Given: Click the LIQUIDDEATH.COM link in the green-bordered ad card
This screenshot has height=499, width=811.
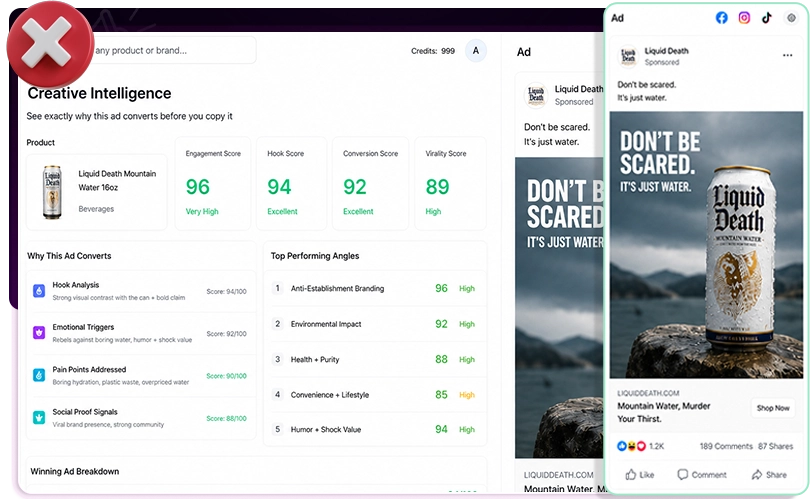Looking at the screenshot, I should [x=648, y=393].
